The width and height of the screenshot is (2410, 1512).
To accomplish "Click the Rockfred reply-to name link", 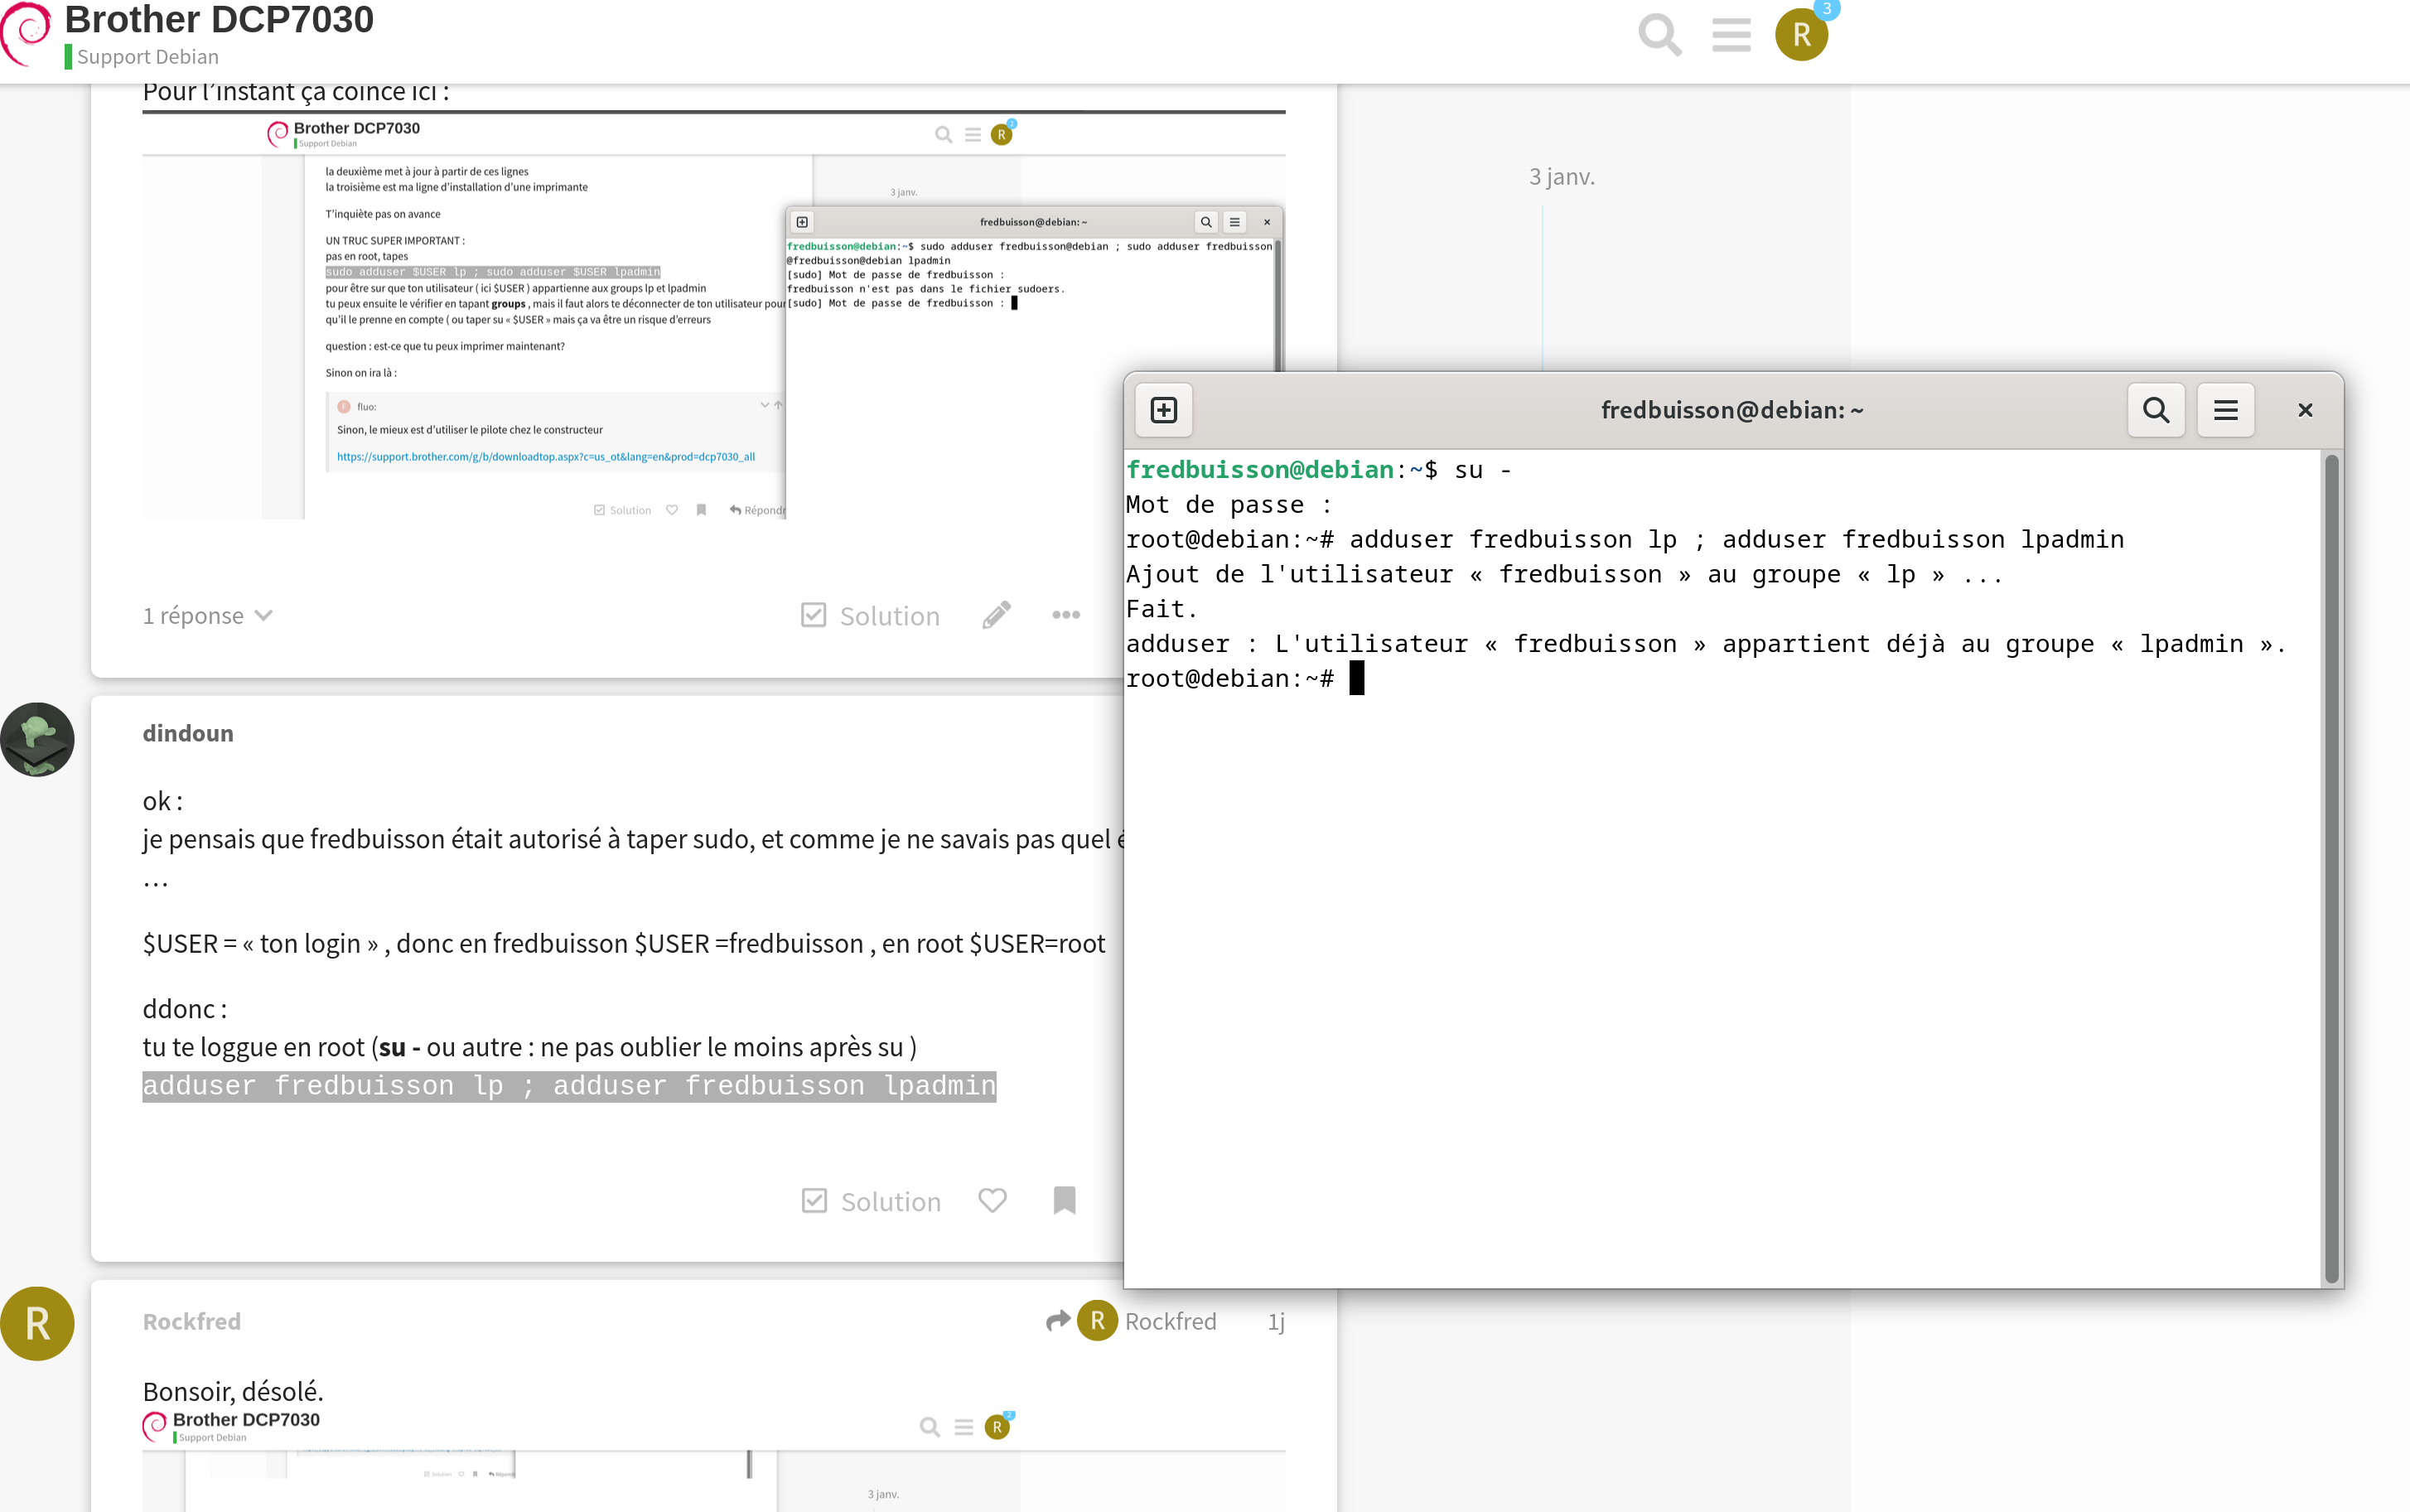I will pos(1170,1321).
